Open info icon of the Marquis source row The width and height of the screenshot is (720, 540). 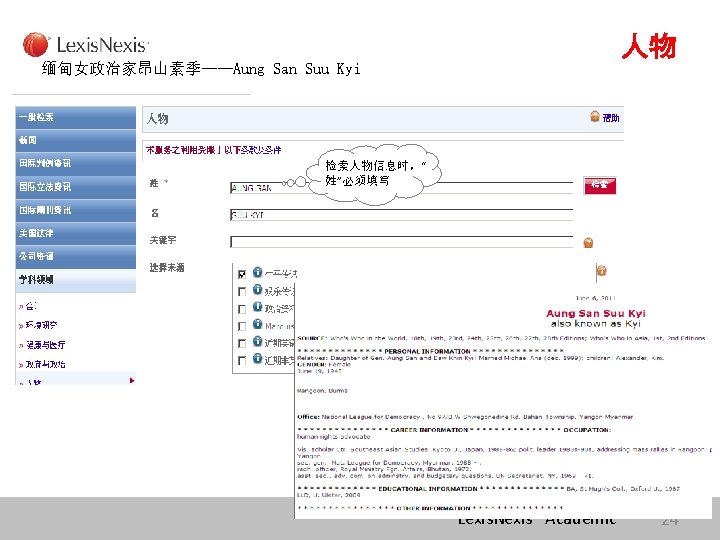click(258, 324)
